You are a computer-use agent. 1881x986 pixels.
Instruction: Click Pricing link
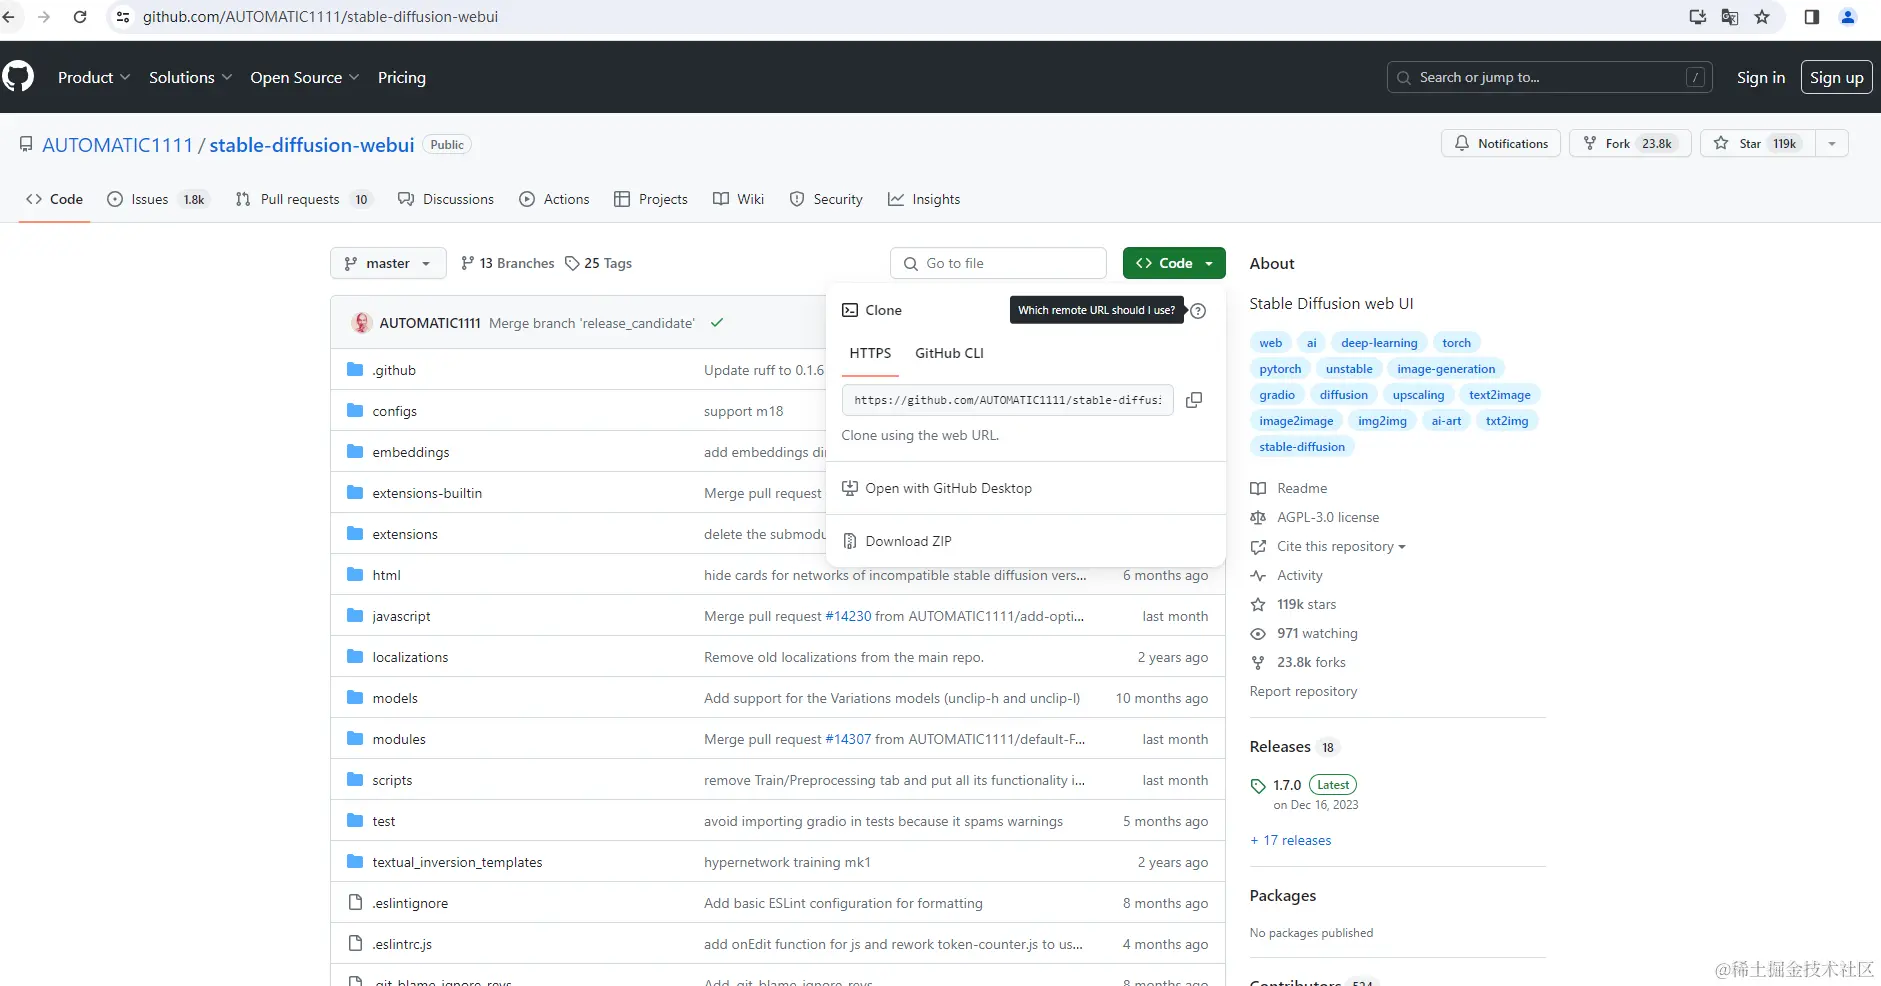[x=402, y=77]
